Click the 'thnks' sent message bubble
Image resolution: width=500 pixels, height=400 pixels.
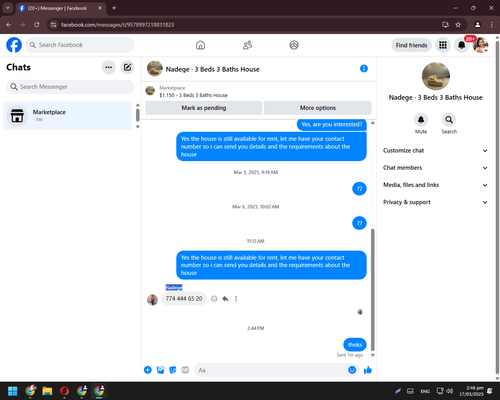click(355, 345)
